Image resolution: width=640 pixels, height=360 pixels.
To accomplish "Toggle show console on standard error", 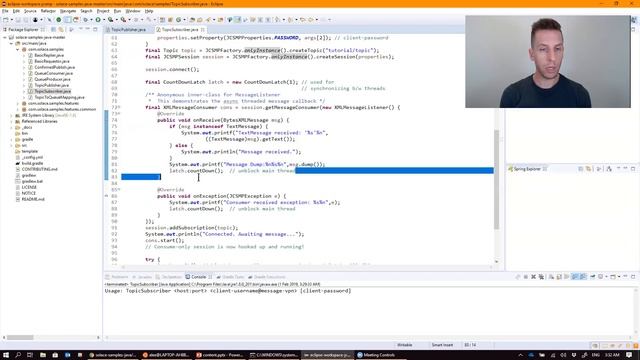I will click(x=583, y=277).
